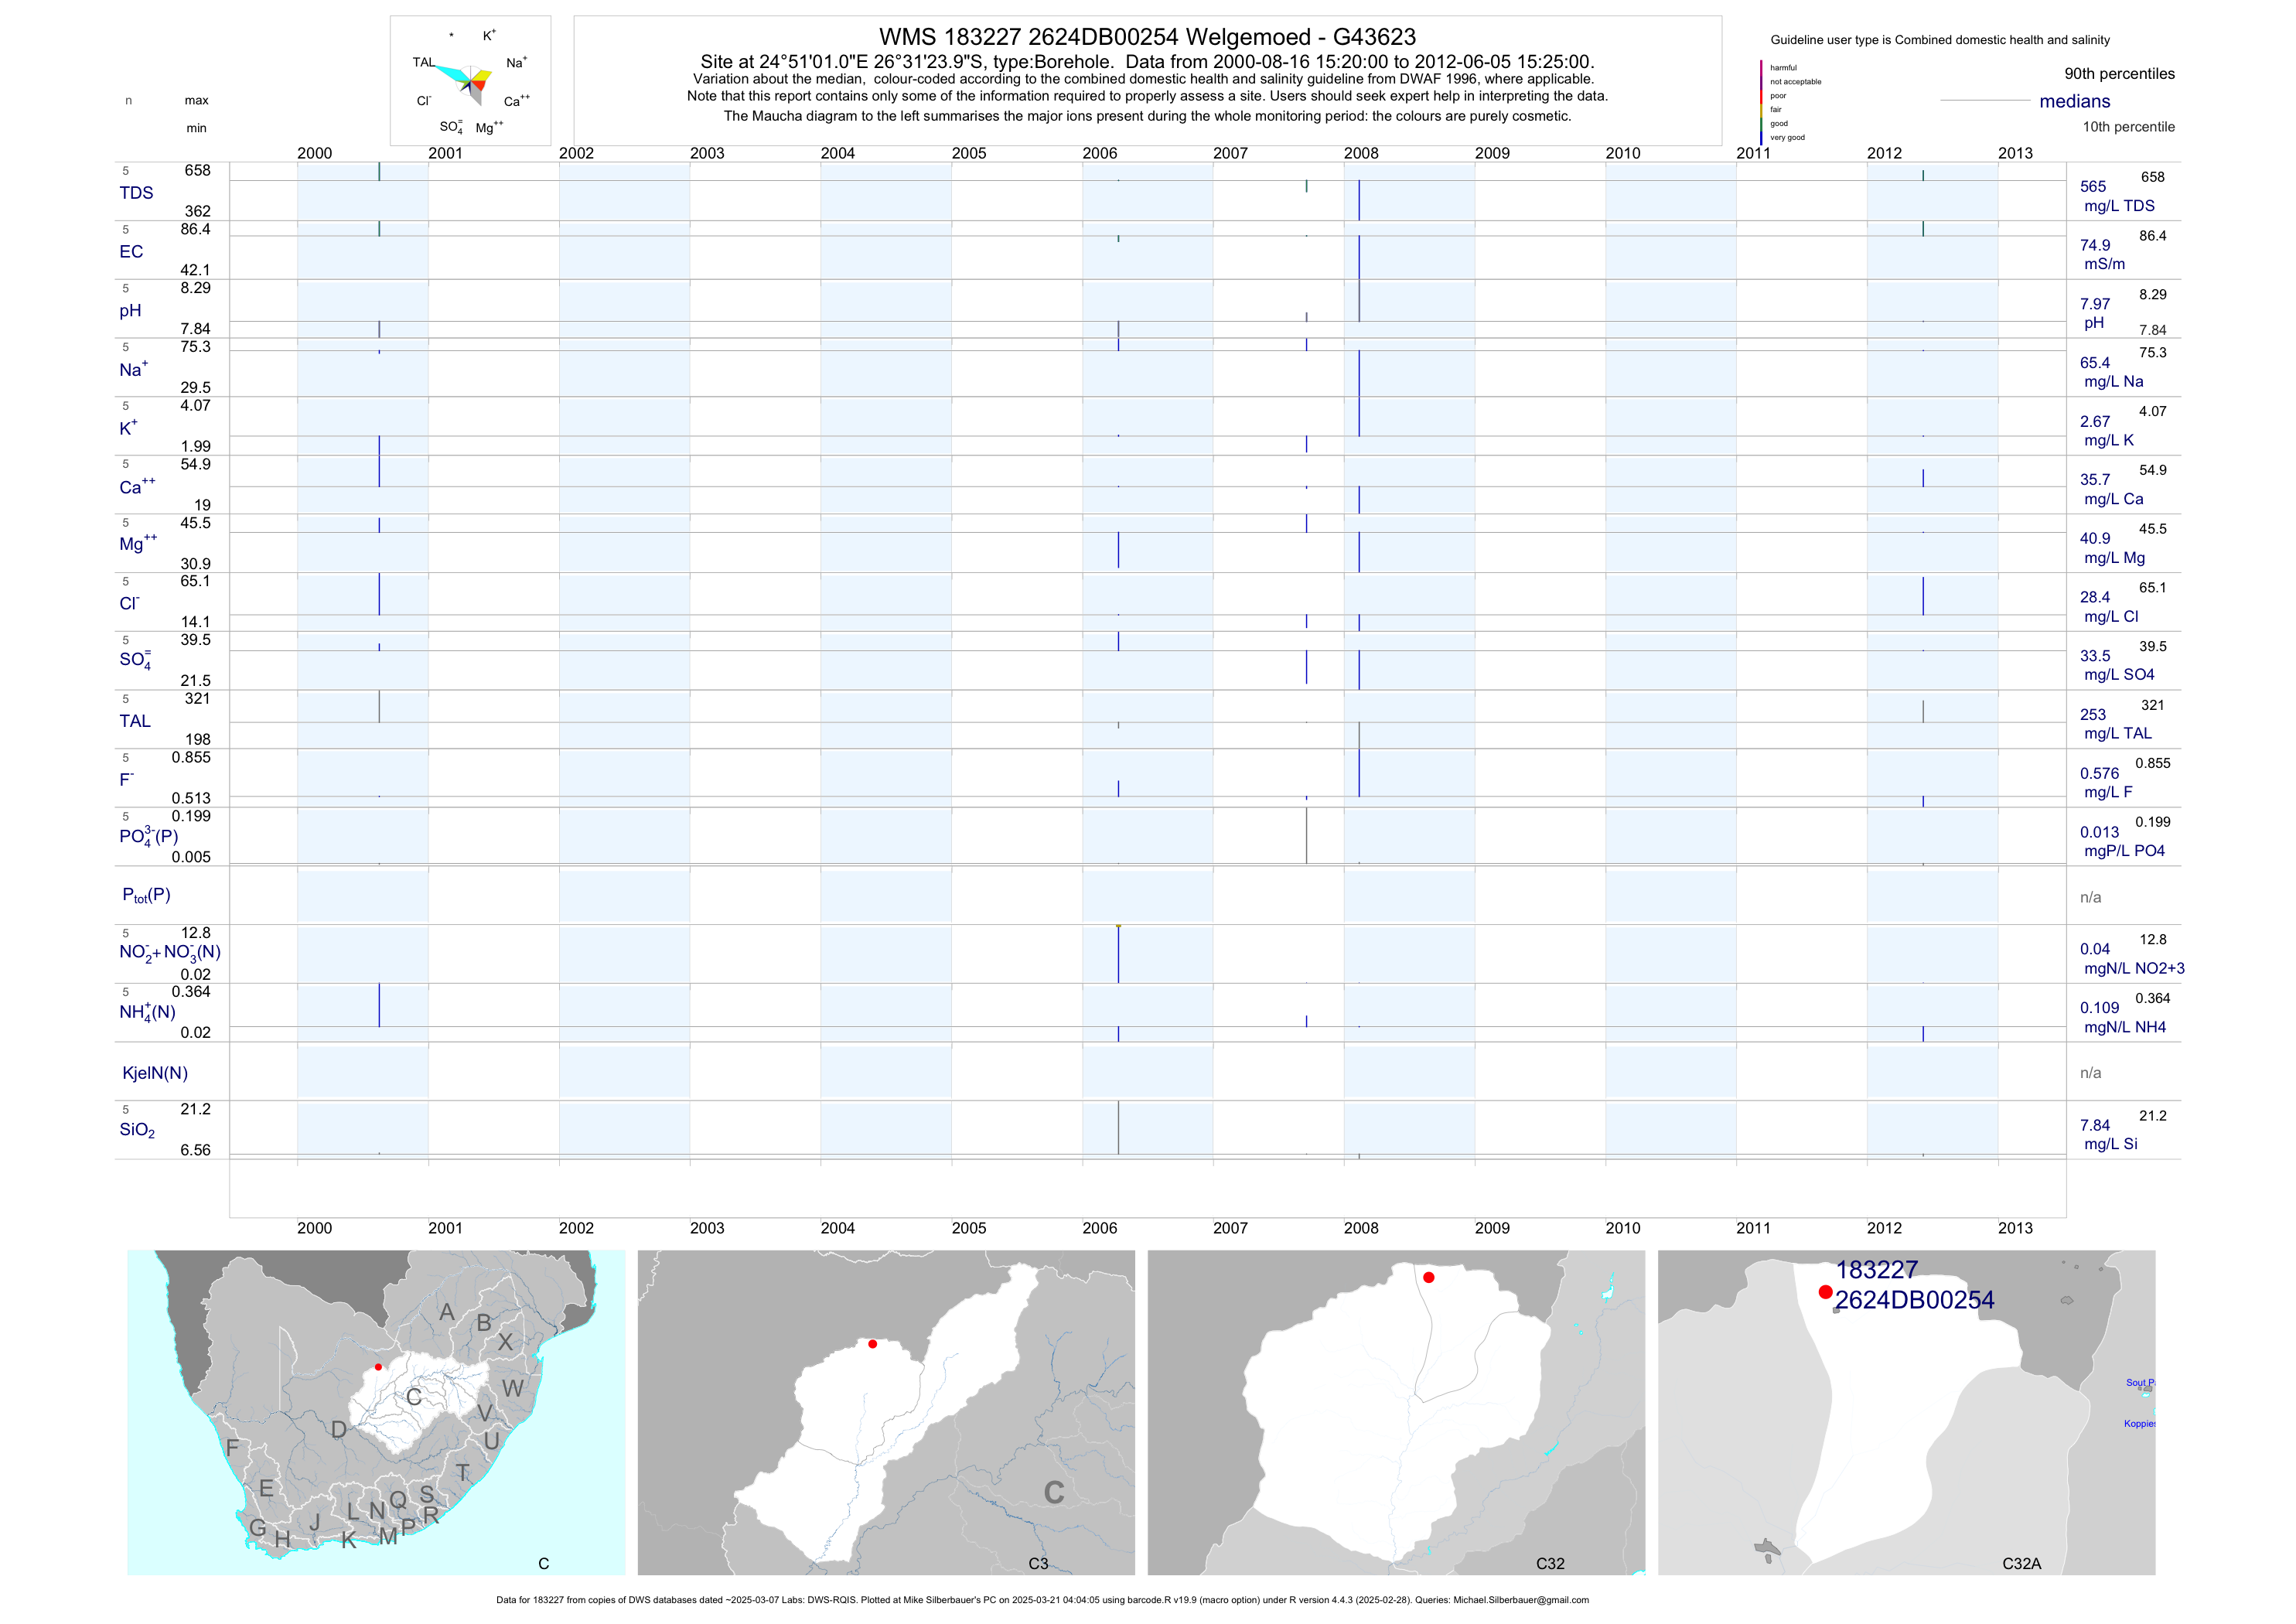Click the TDS parameter row label

[136, 193]
